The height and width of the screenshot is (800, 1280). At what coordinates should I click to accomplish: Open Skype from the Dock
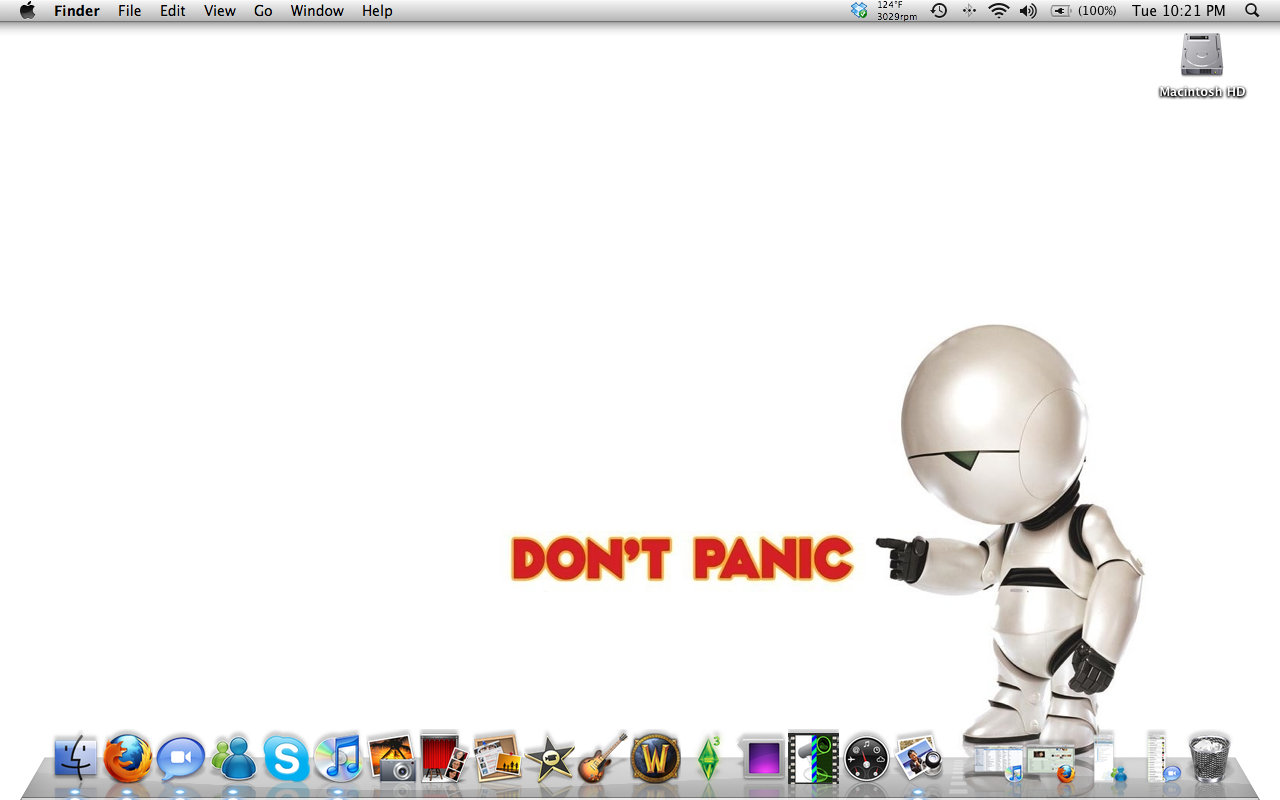point(286,759)
